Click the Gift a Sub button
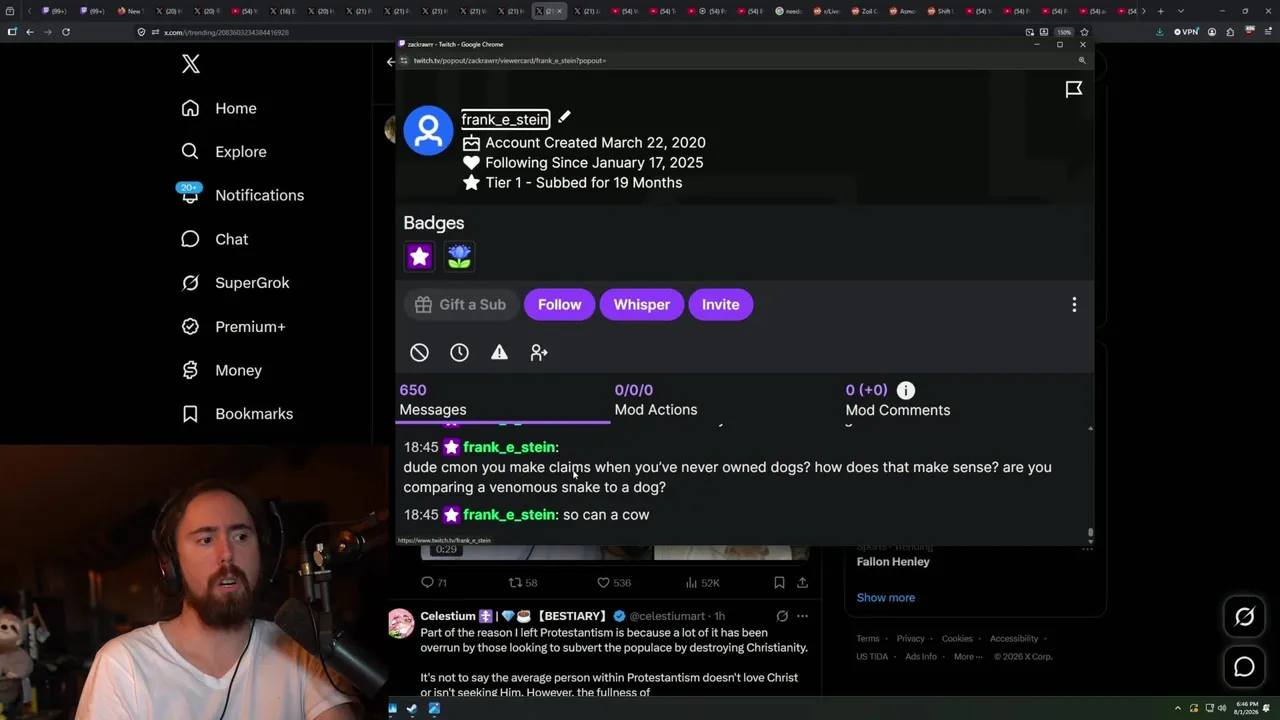The image size is (1280, 720). [x=460, y=305]
